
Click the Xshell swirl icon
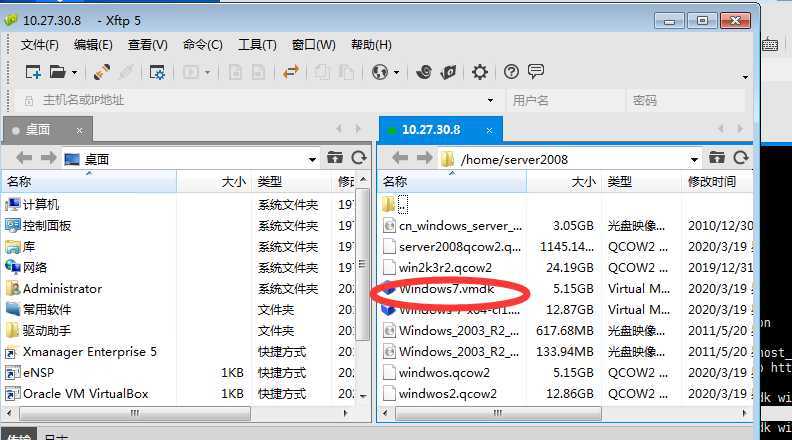(424, 72)
